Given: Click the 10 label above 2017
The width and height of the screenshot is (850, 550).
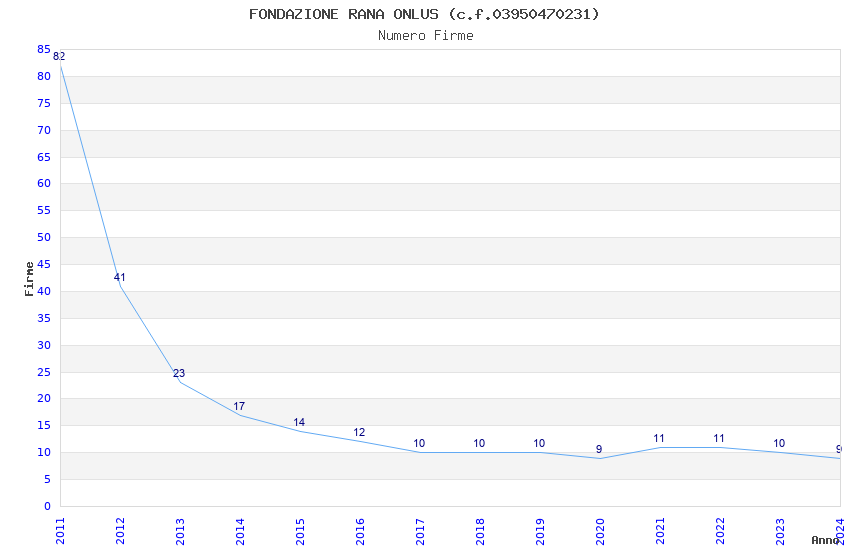Looking at the screenshot, I should coord(419,443).
